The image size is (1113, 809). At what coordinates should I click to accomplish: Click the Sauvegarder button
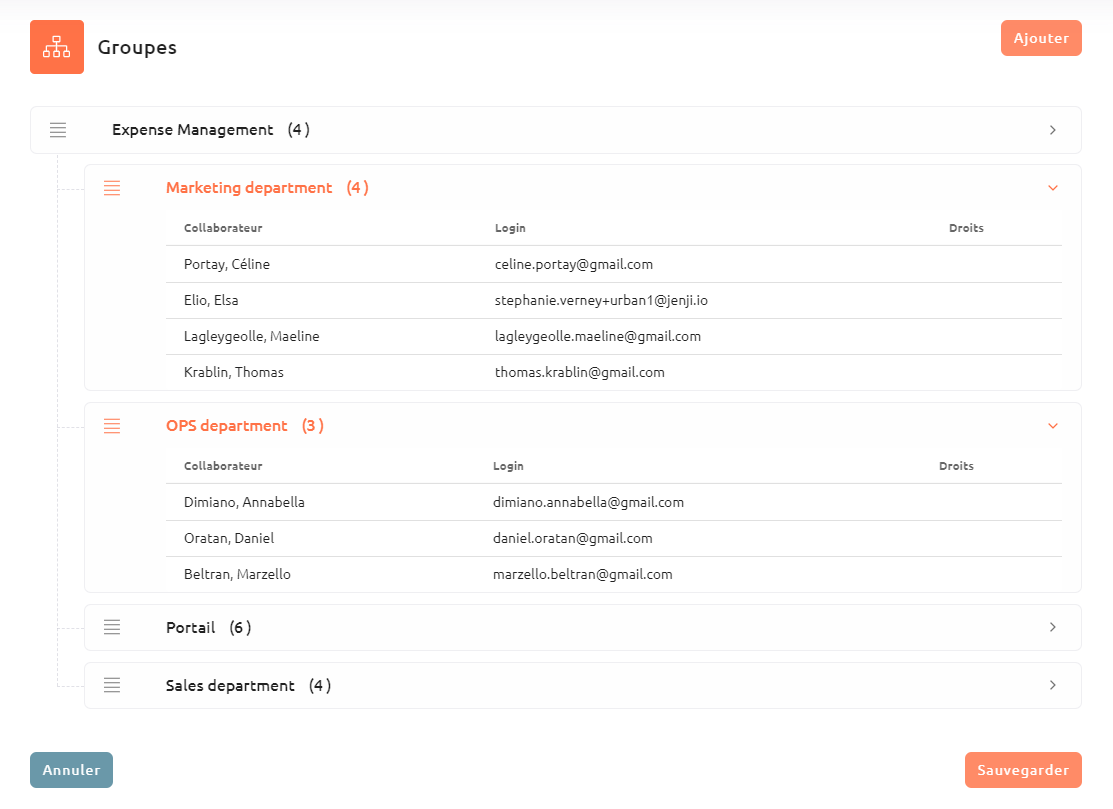1023,770
